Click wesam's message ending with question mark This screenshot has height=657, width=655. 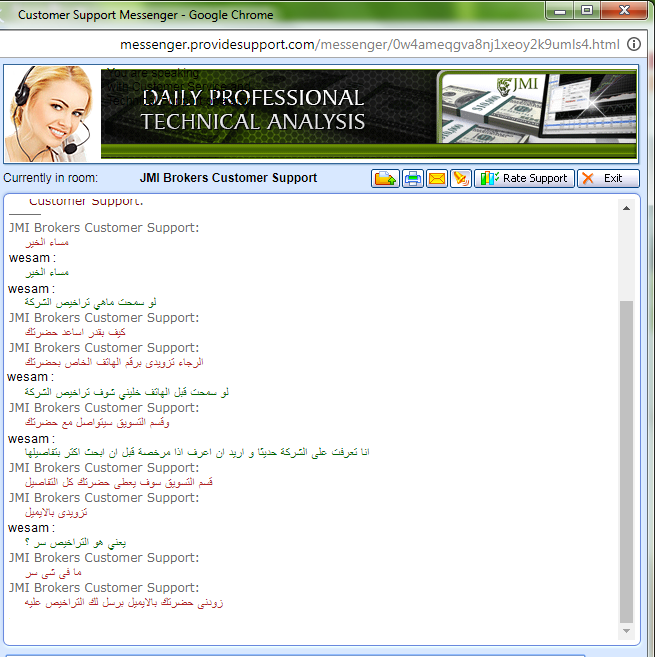click(75, 543)
